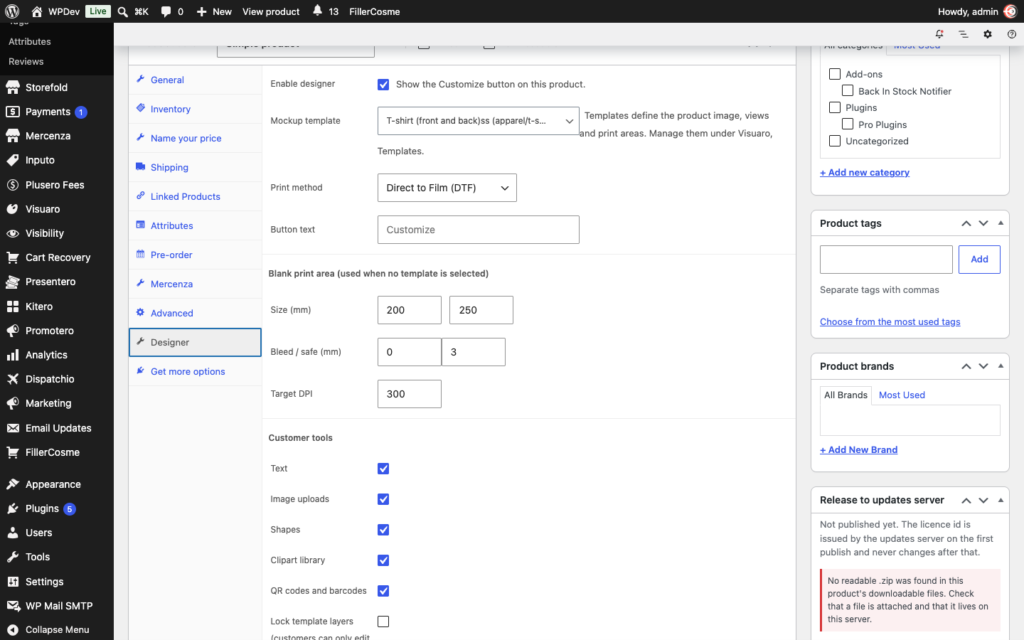Screen dimensions: 1024x640
Task: Select Most Used brands tab
Action: tap(901, 395)
